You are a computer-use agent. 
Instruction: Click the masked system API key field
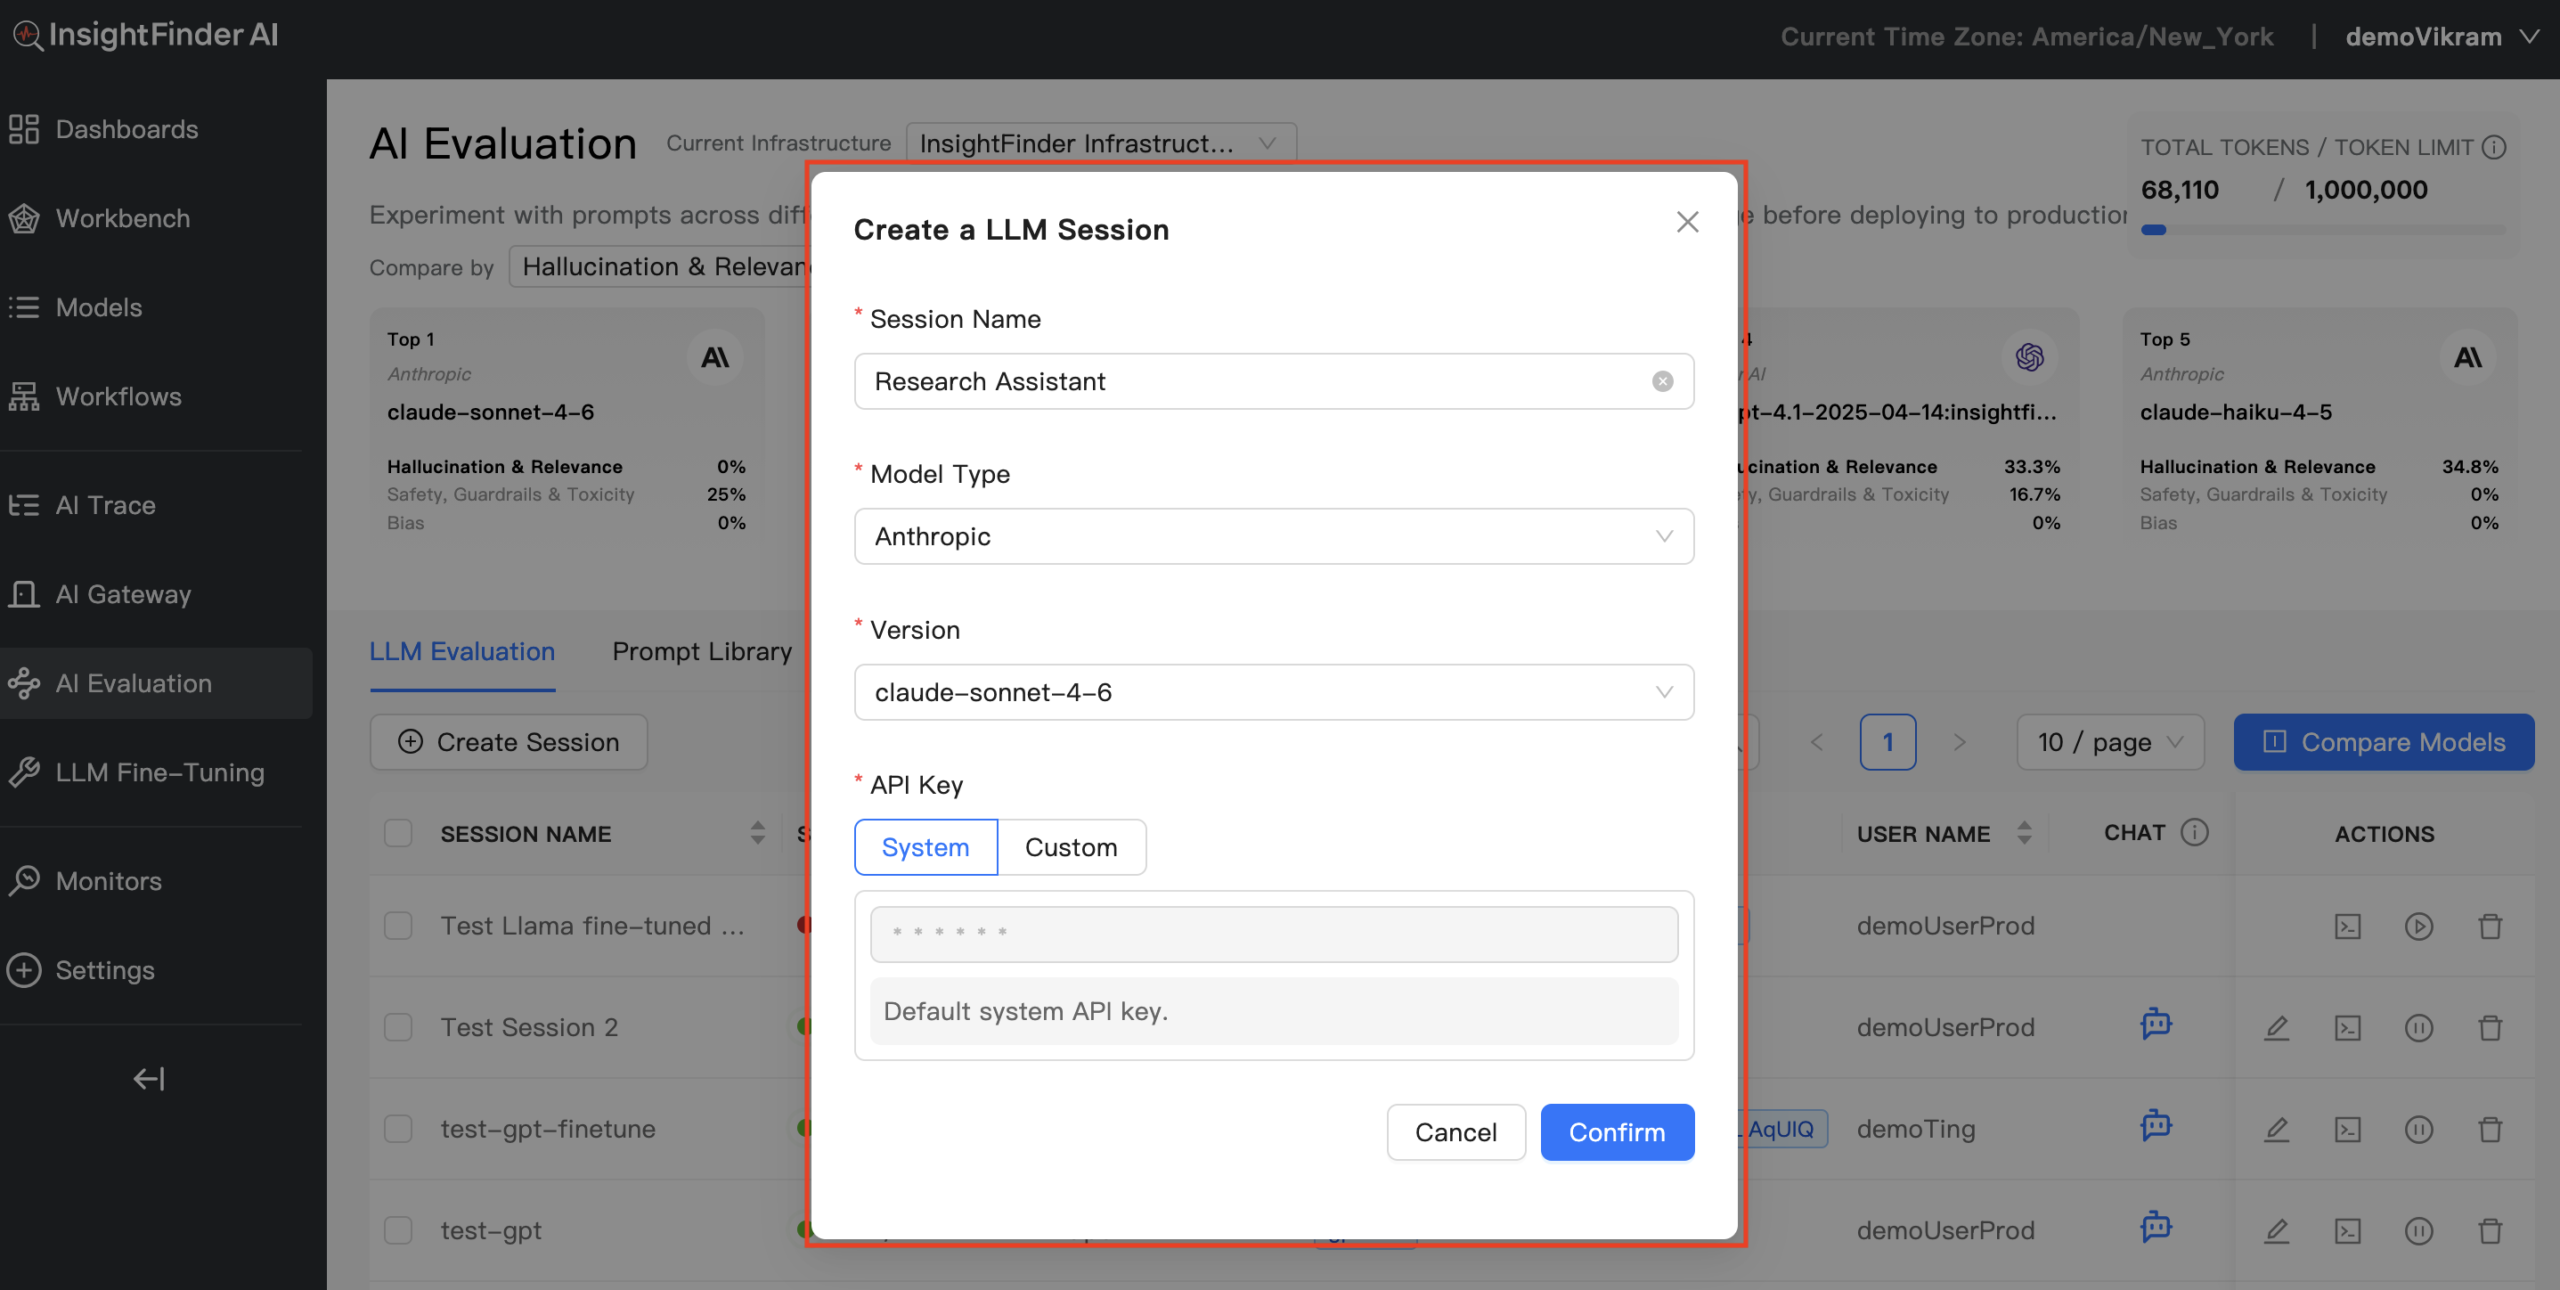(1274, 934)
